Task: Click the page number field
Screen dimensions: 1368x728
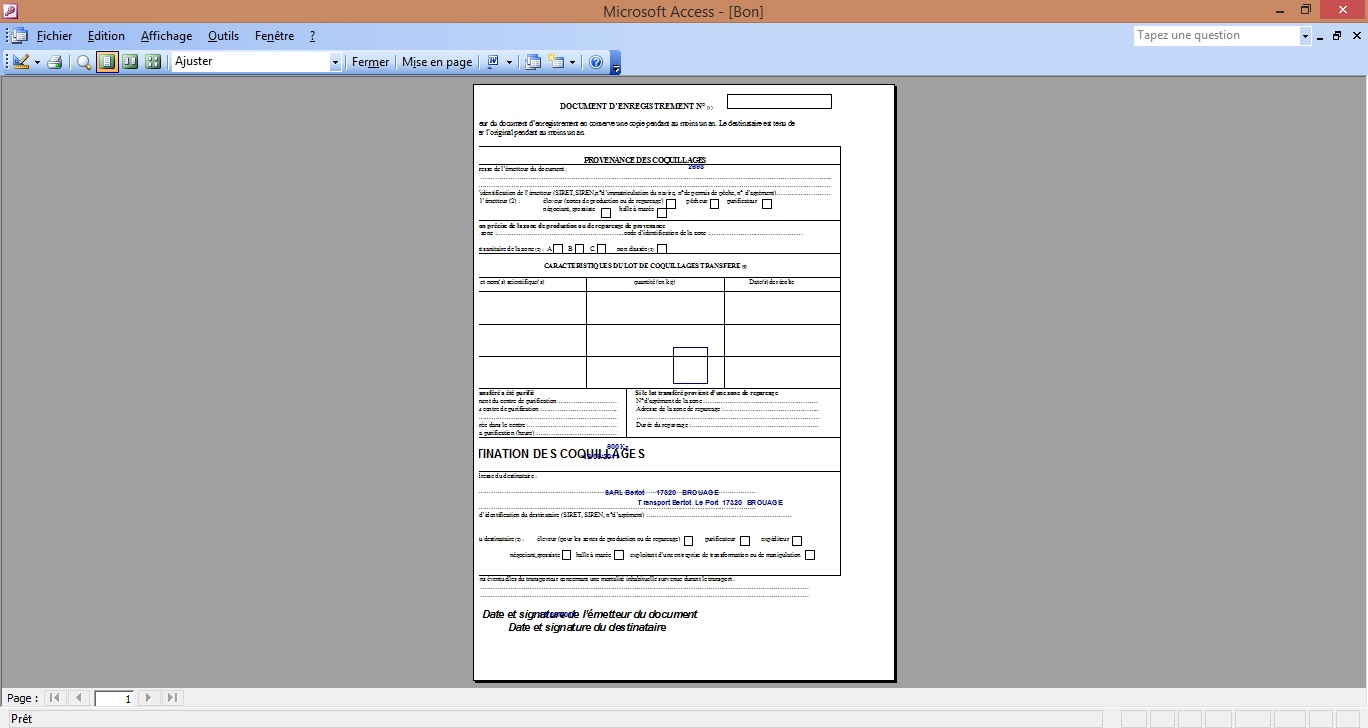Action: pos(114,698)
